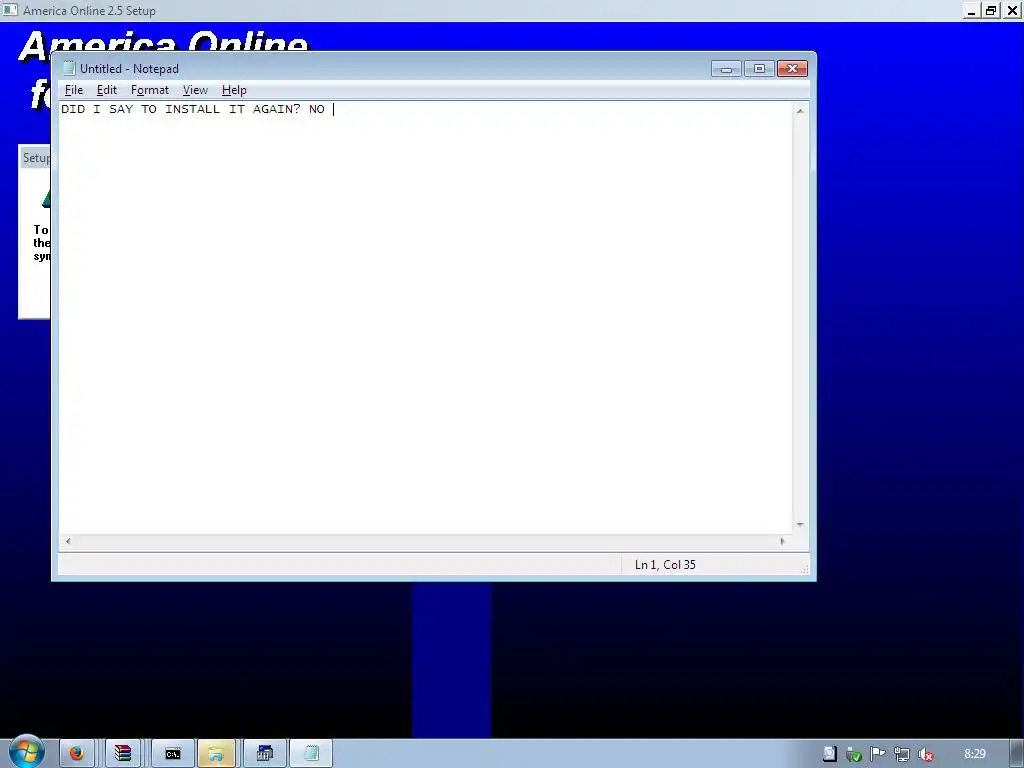Image resolution: width=1024 pixels, height=768 pixels.
Task: Open the Format menu in Notepad
Action: (x=150, y=90)
